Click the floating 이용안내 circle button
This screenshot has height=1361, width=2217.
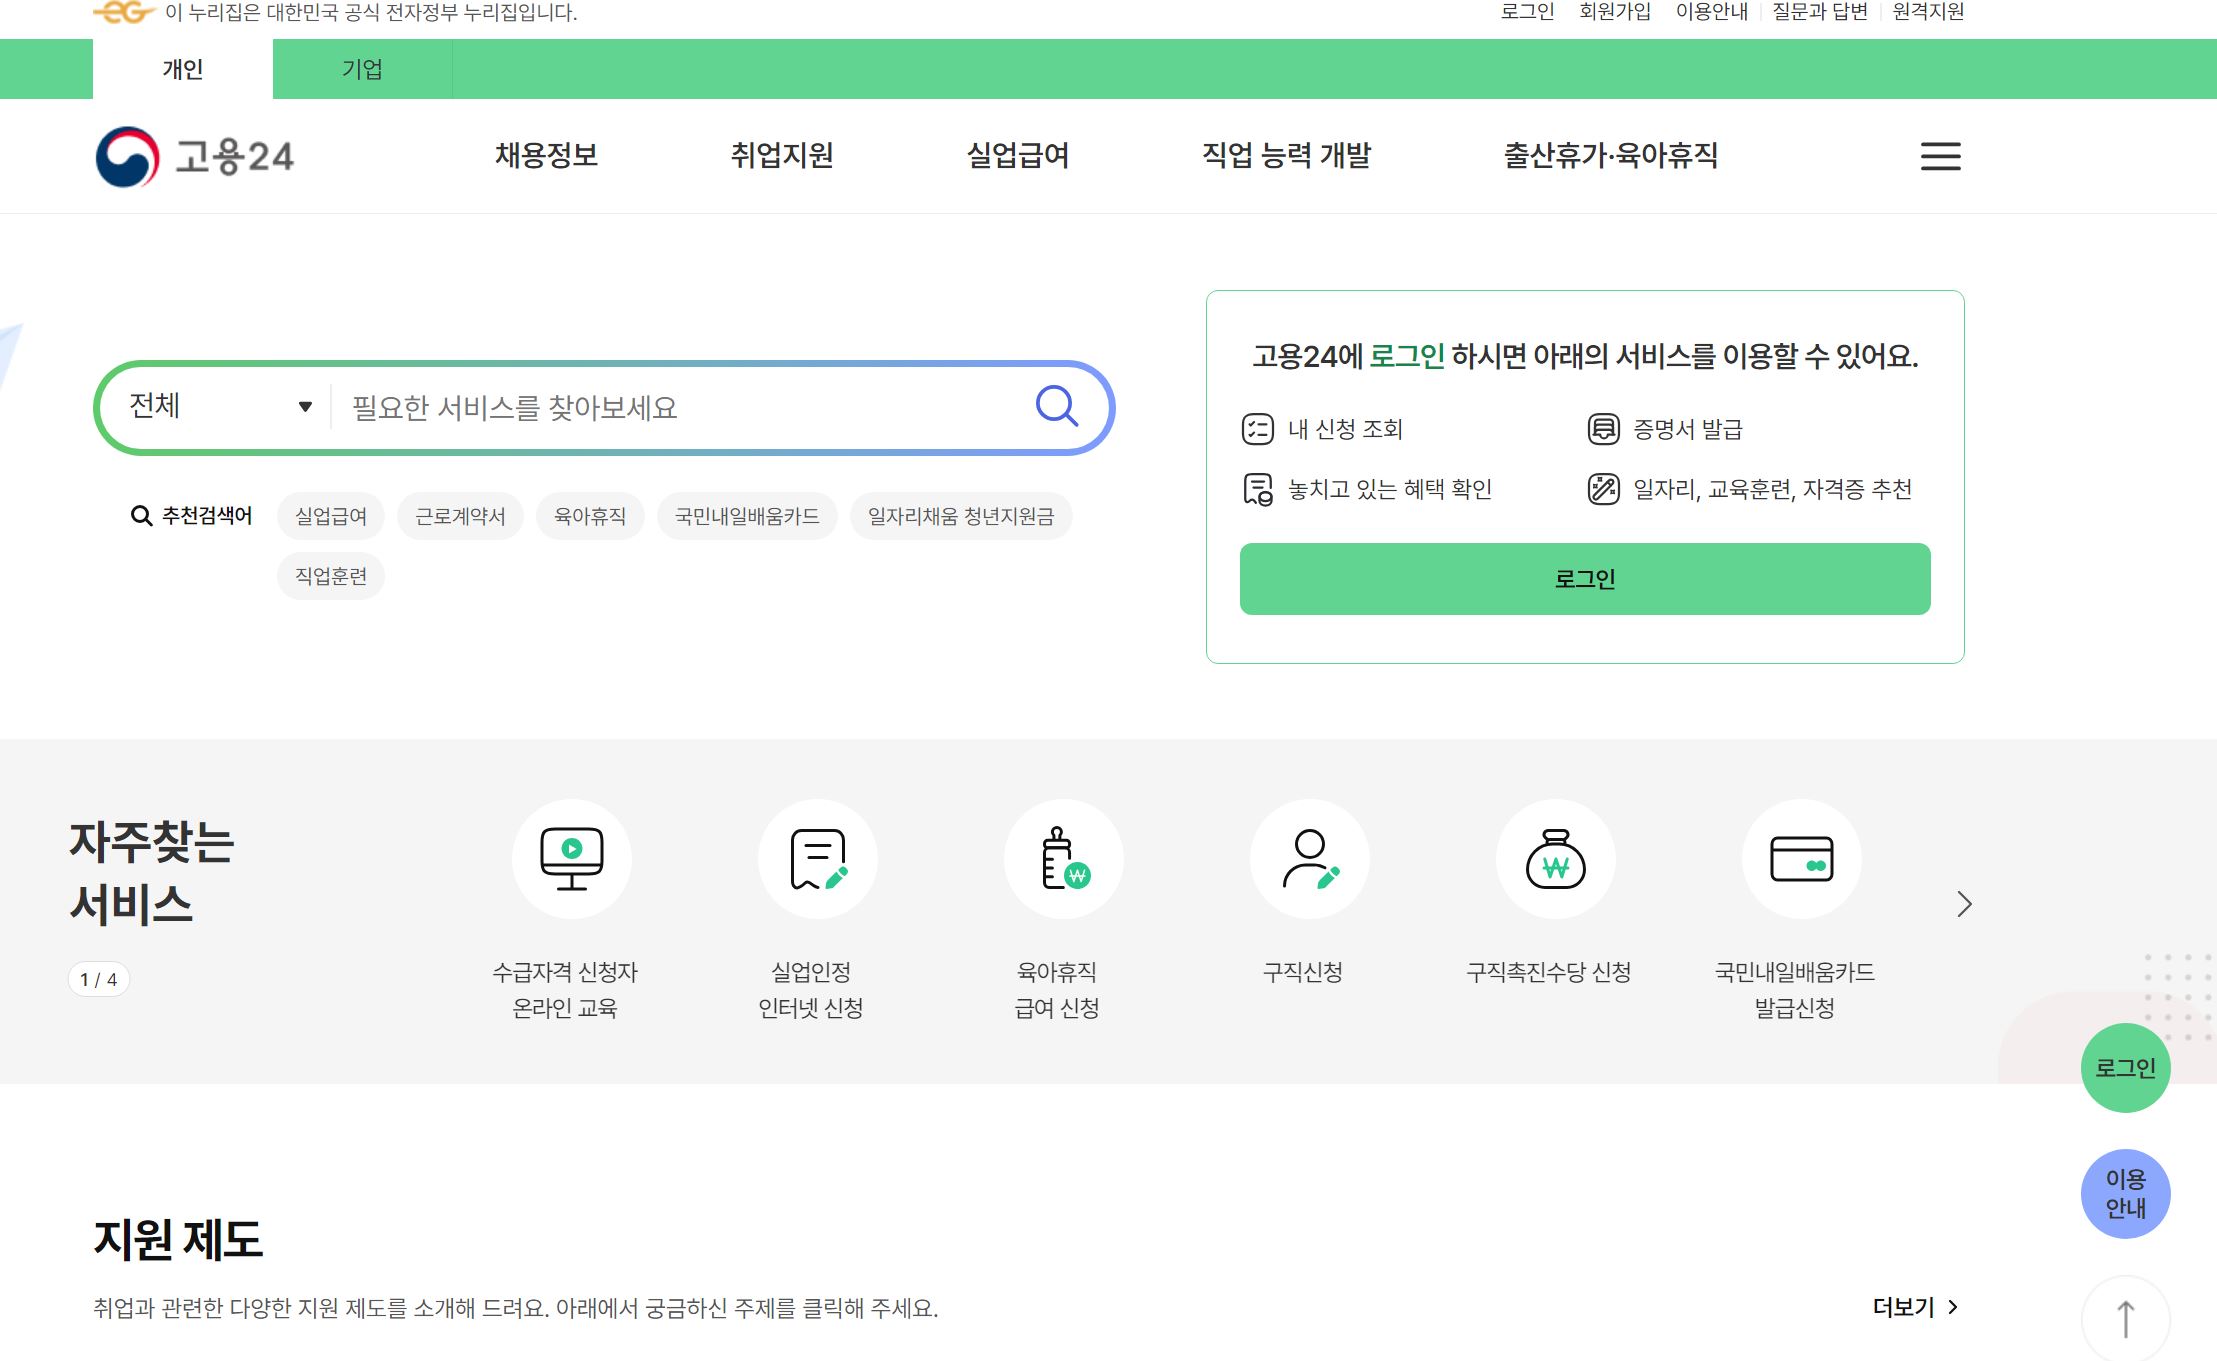pyautogui.click(x=2125, y=1192)
